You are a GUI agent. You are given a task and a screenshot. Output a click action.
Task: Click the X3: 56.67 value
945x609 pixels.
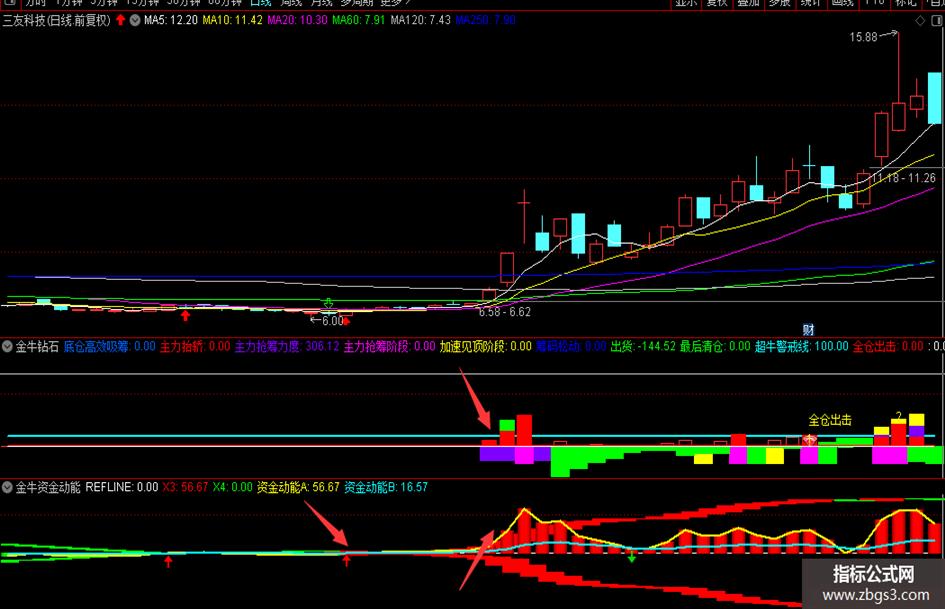pos(185,487)
